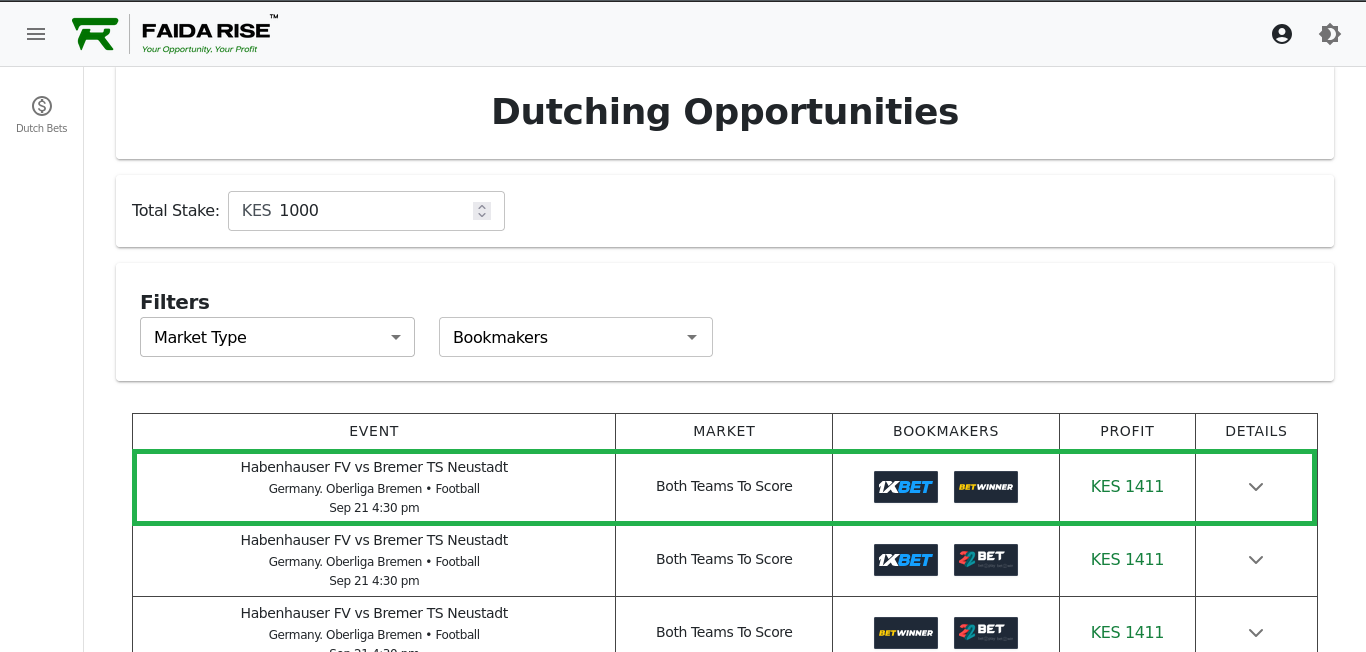Expand details for the highlighted 1xBet-BetWinner opportunity
The height and width of the screenshot is (652, 1366).
point(1256,487)
